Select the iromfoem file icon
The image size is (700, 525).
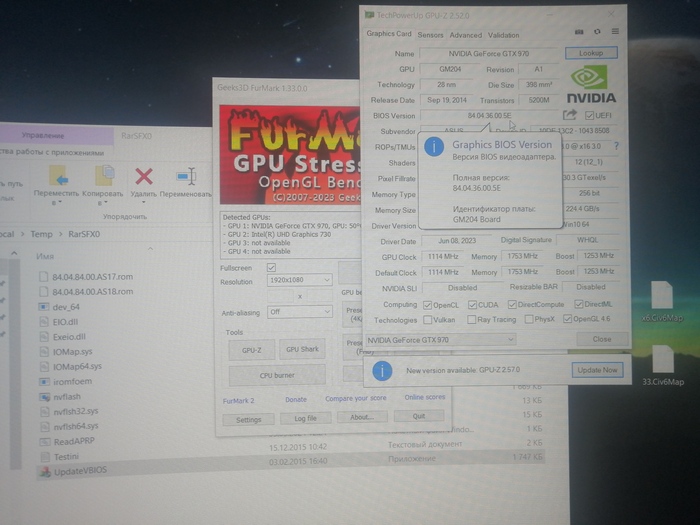tap(44, 382)
